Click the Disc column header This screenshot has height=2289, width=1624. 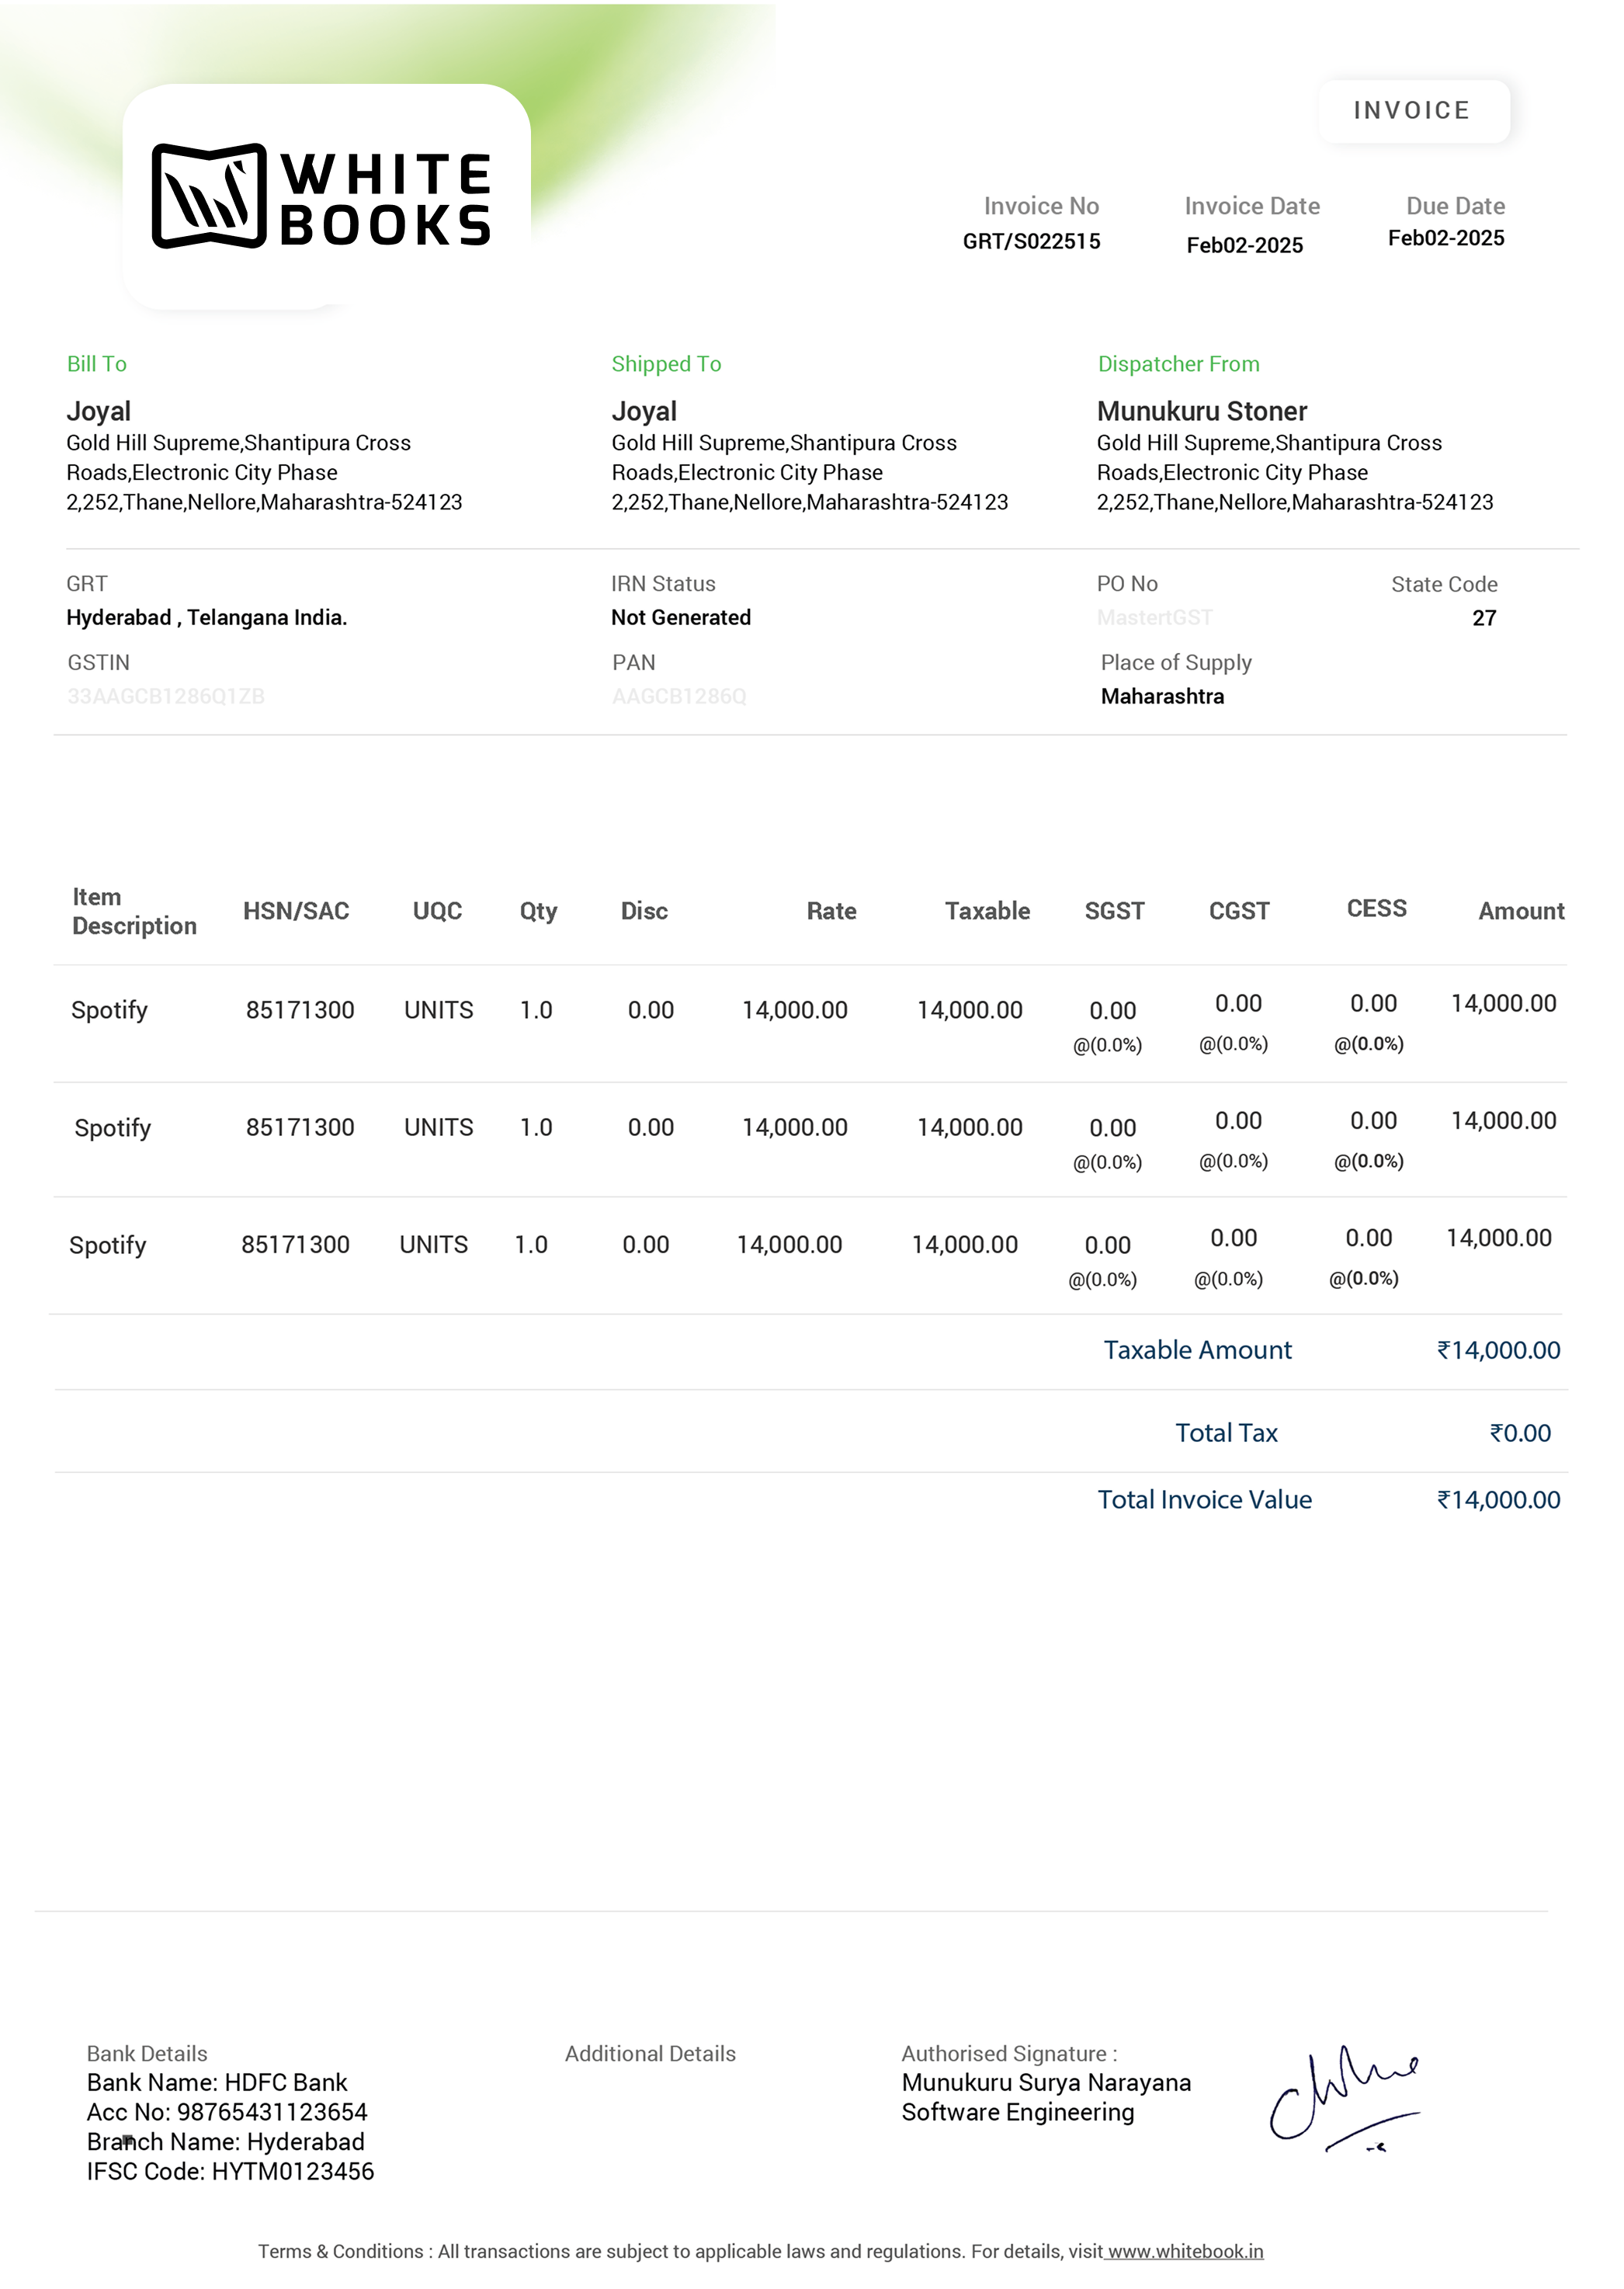644,911
